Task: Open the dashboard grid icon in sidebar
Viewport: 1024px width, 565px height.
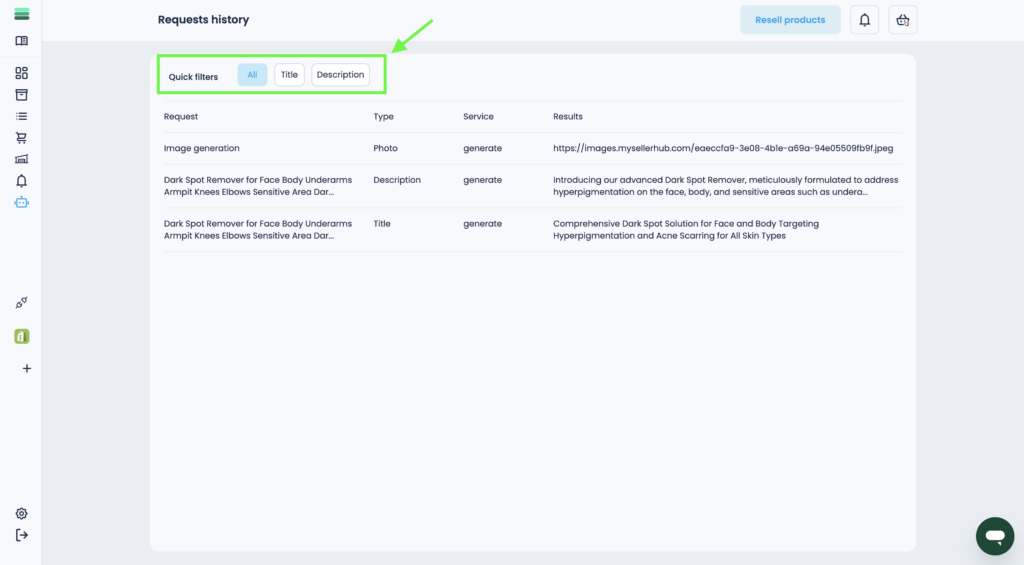Action: [x=21, y=73]
